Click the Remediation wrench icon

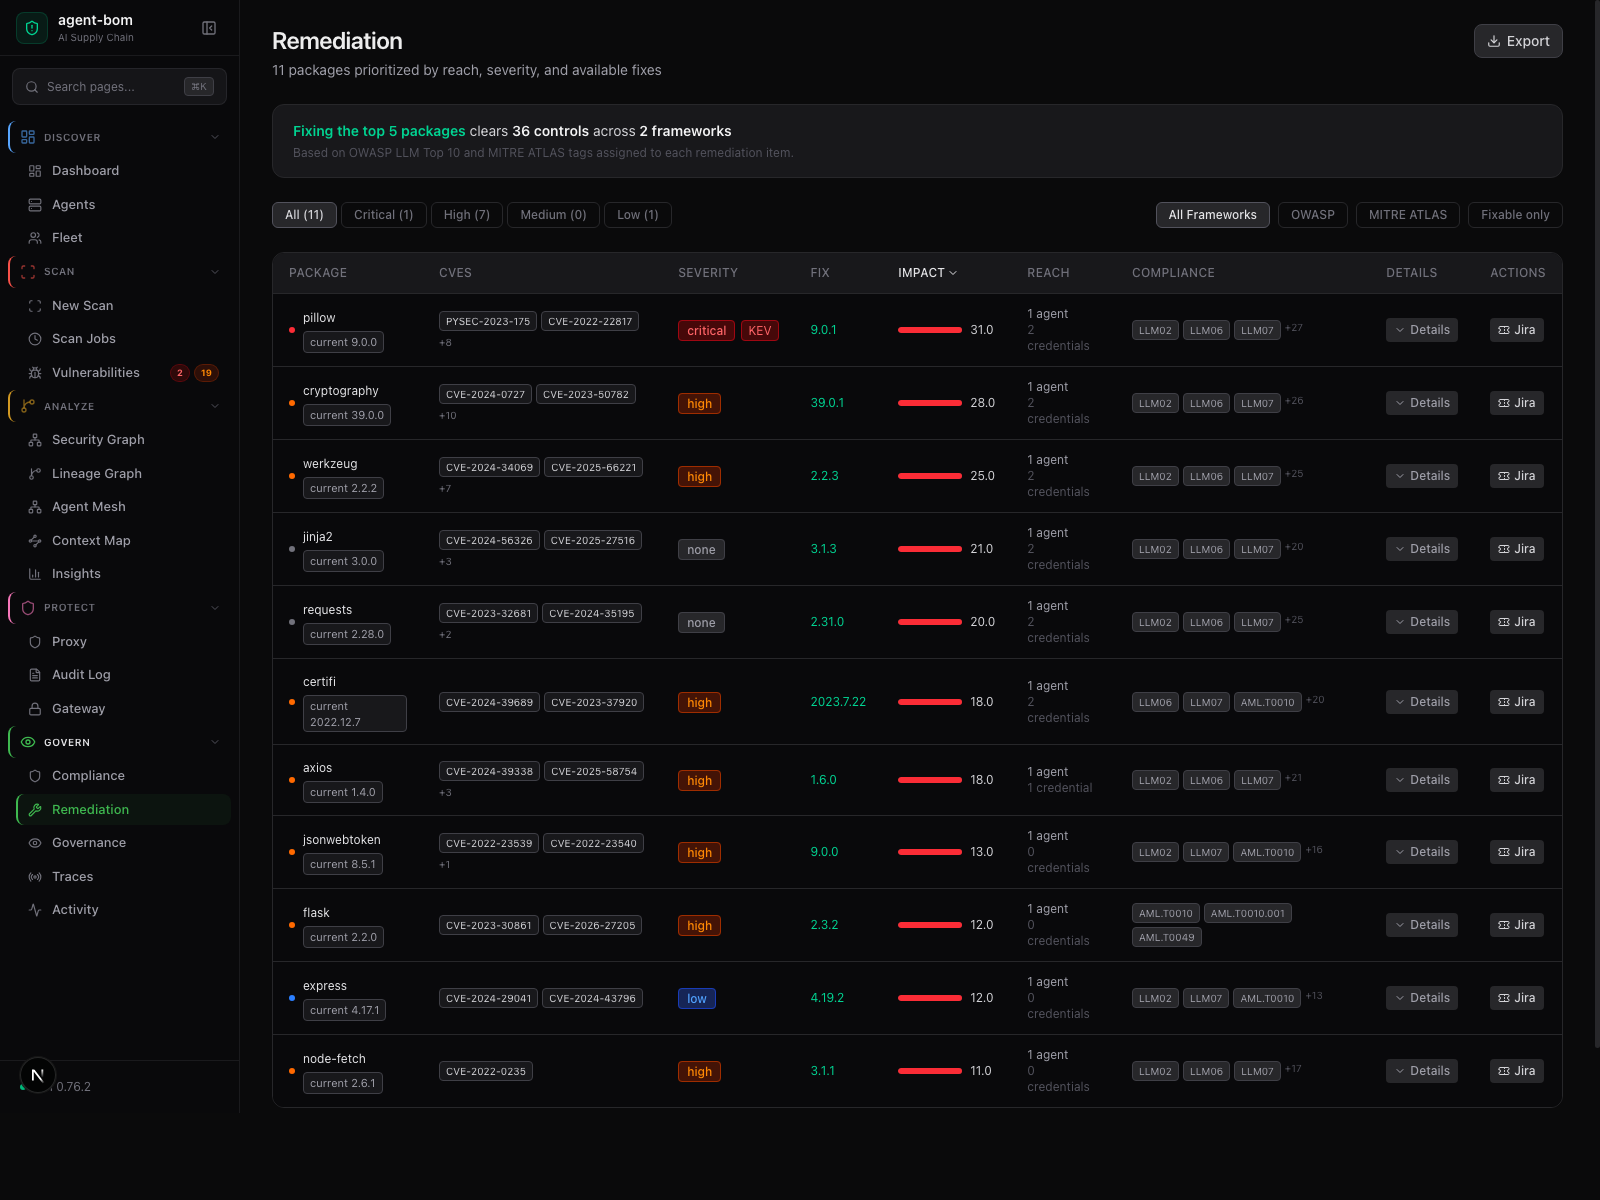tap(35, 810)
